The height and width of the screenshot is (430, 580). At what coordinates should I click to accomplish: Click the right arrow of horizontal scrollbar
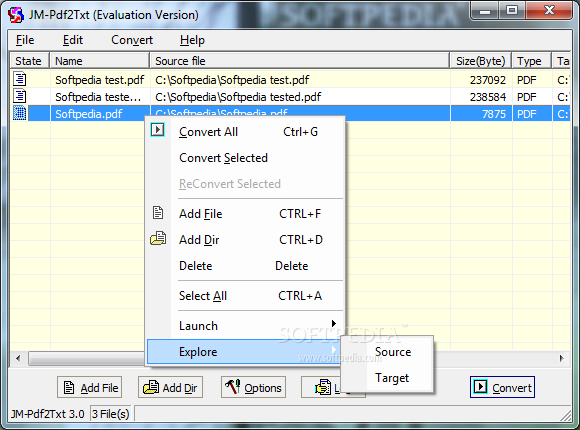(x=562, y=358)
